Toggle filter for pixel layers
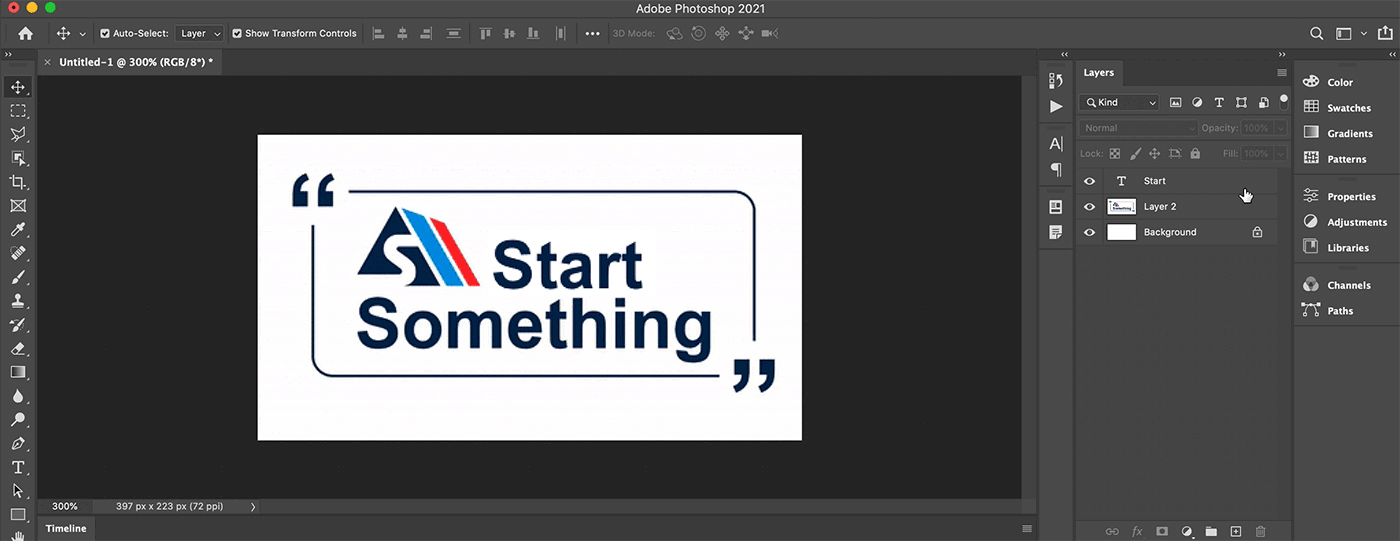This screenshot has height=541, width=1400. [x=1175, y=102]
